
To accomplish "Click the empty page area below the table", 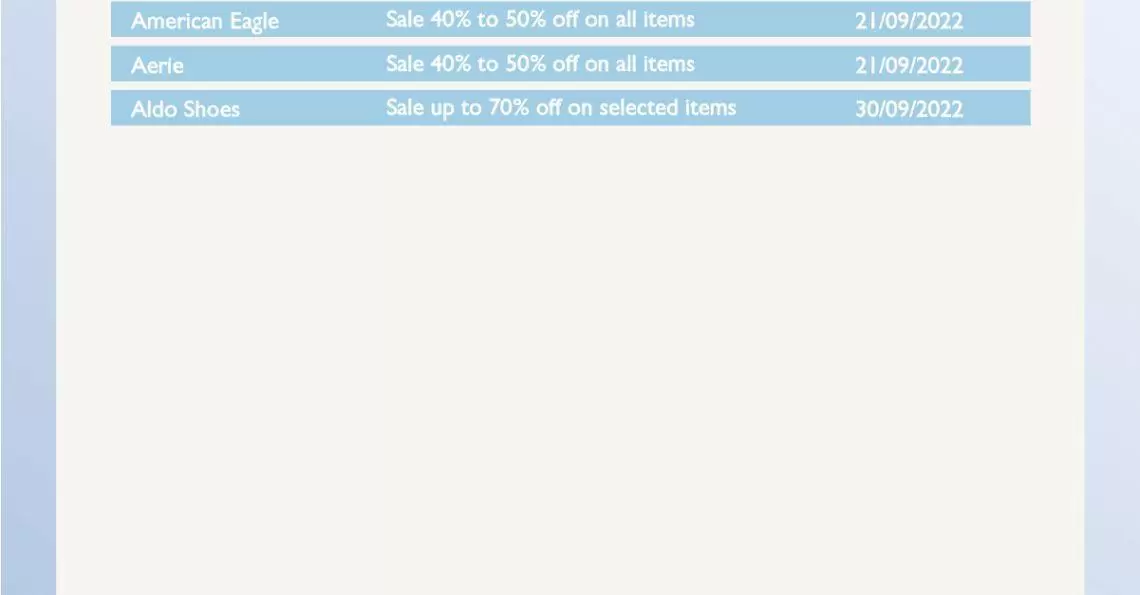I will 570,360.
